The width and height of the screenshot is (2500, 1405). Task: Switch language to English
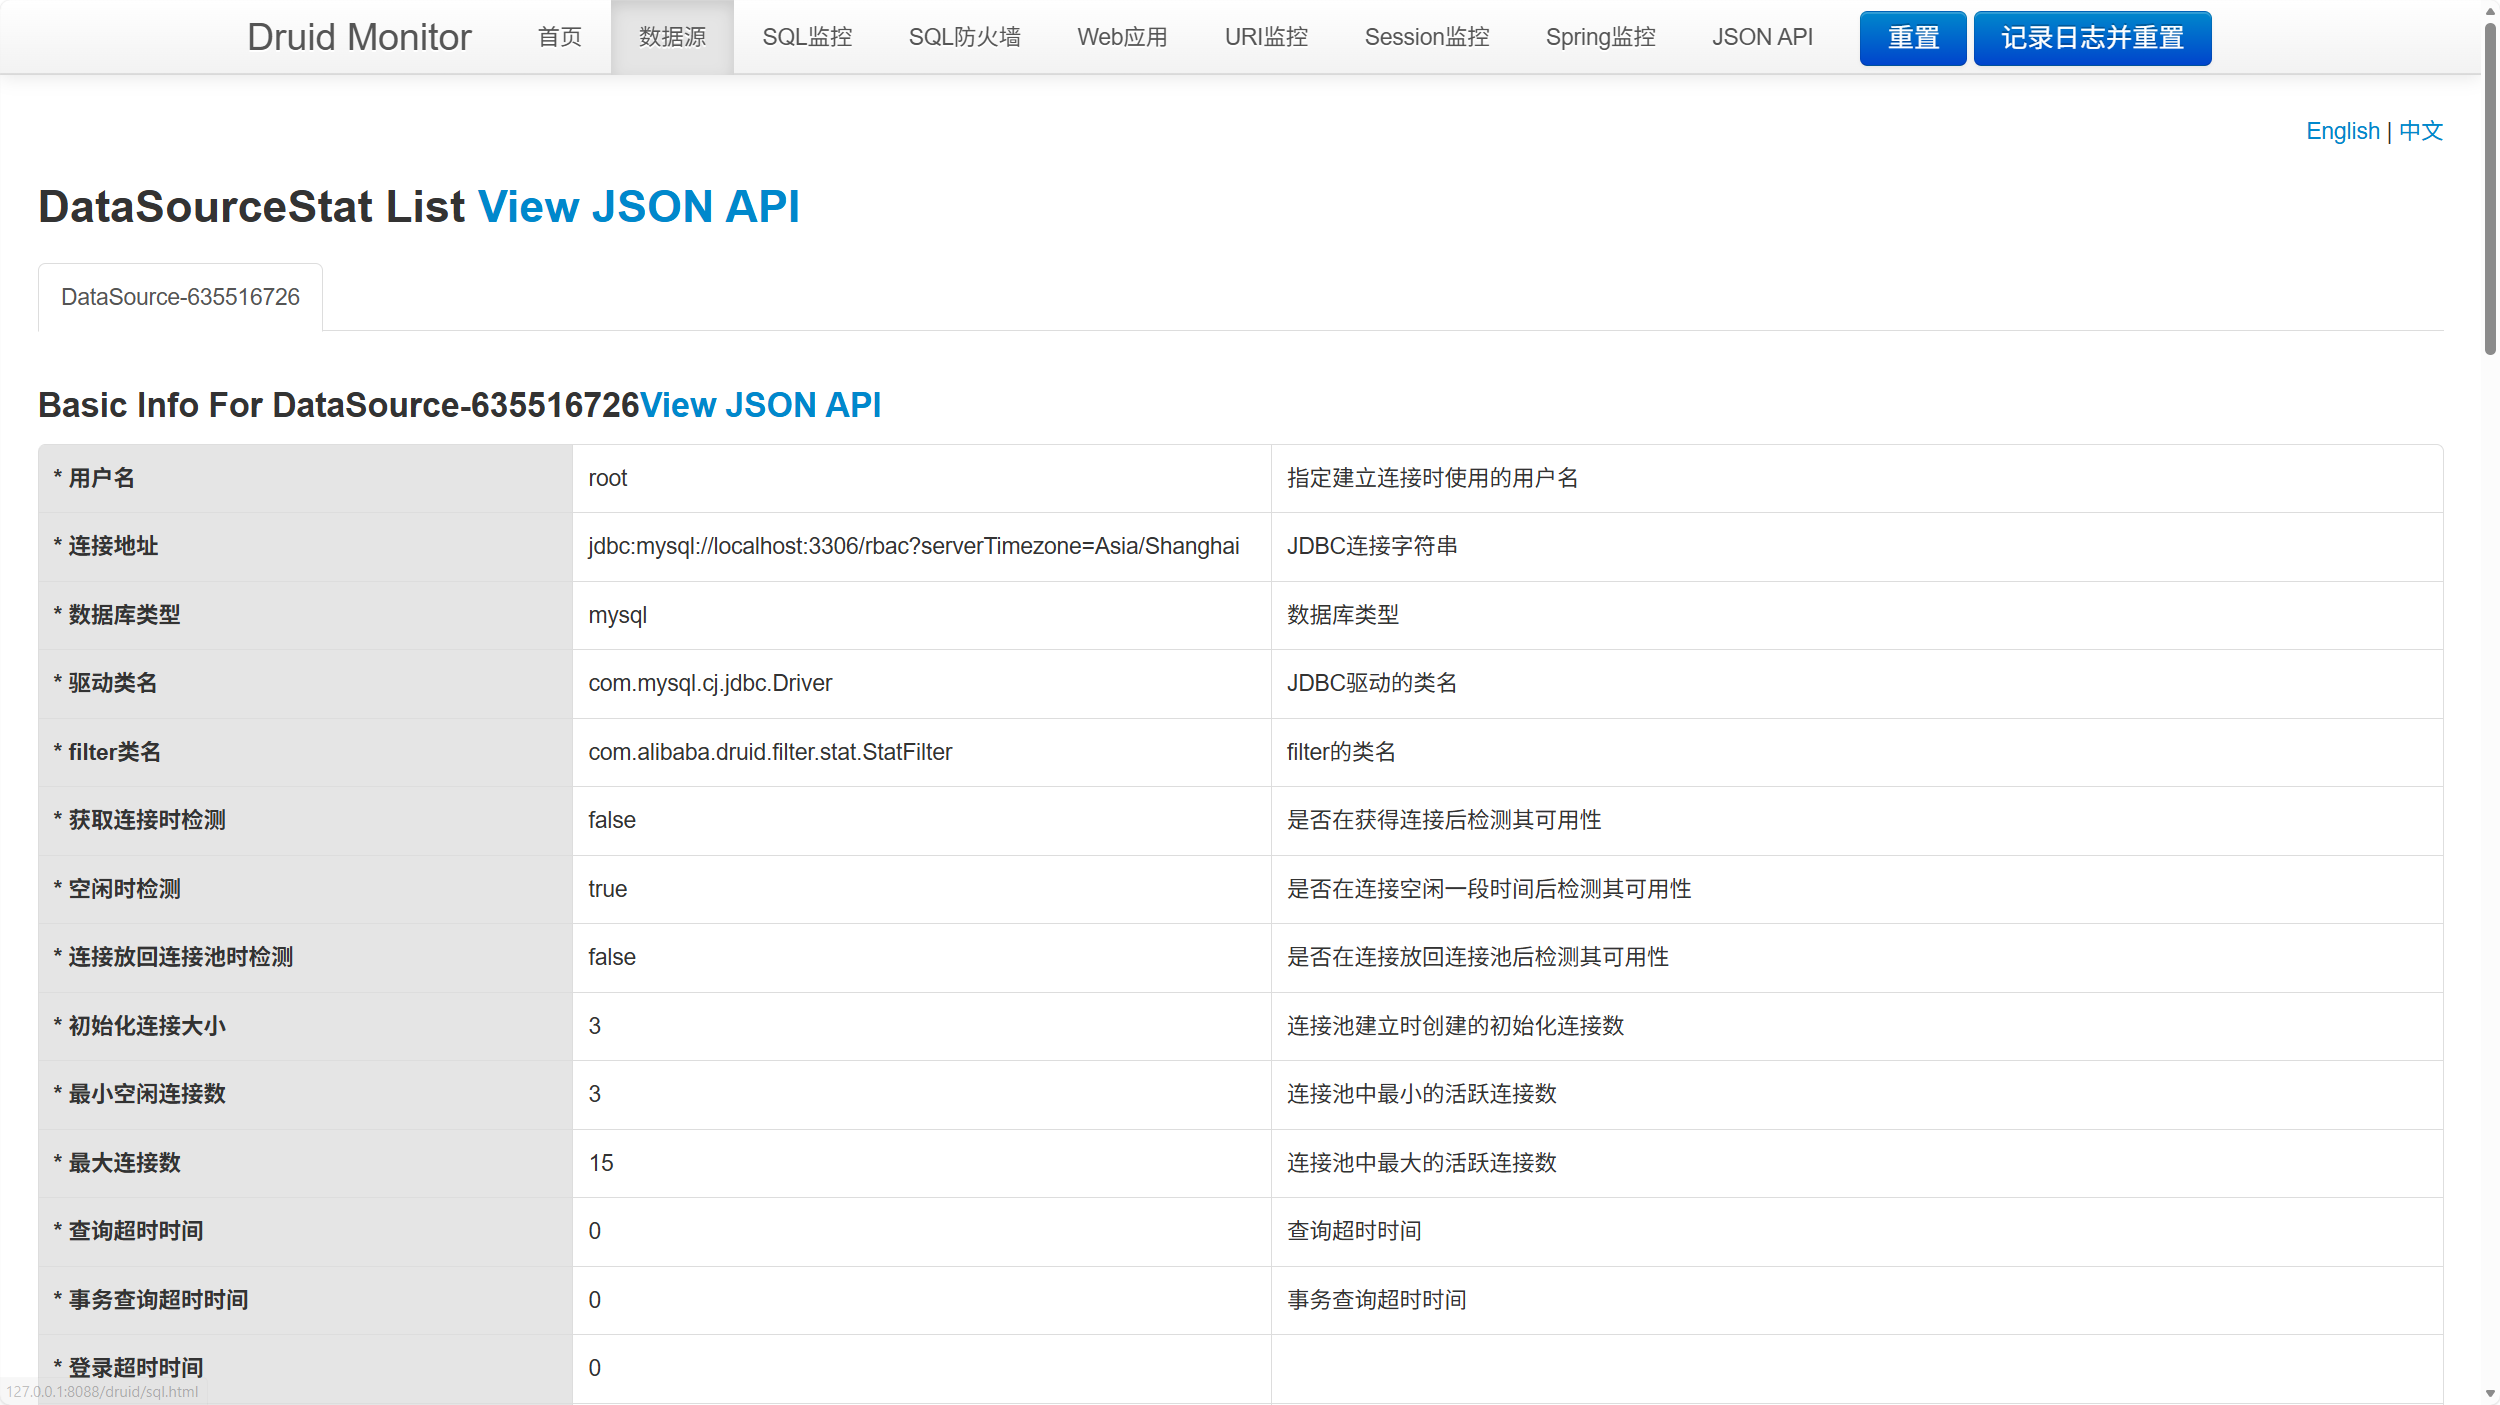tap(2342, 131)
